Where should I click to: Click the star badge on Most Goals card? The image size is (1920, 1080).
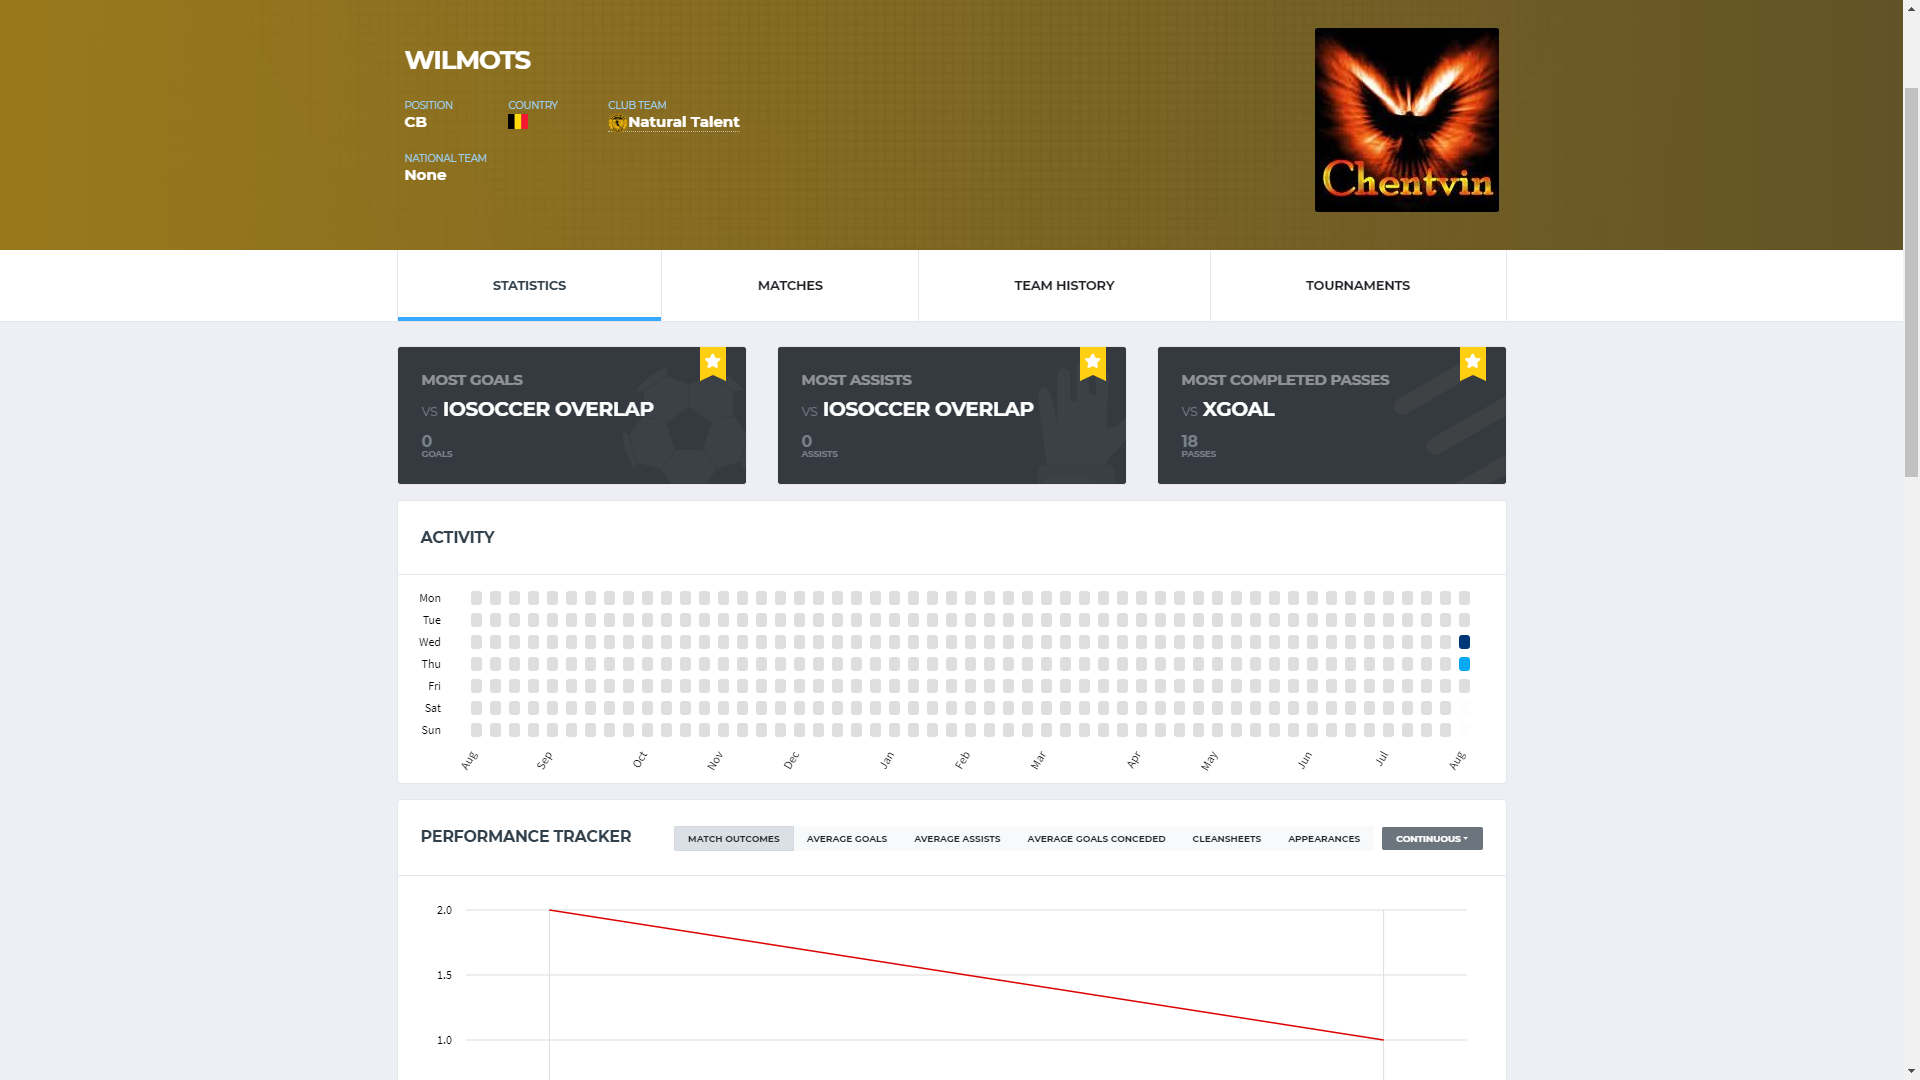(712, 363)
